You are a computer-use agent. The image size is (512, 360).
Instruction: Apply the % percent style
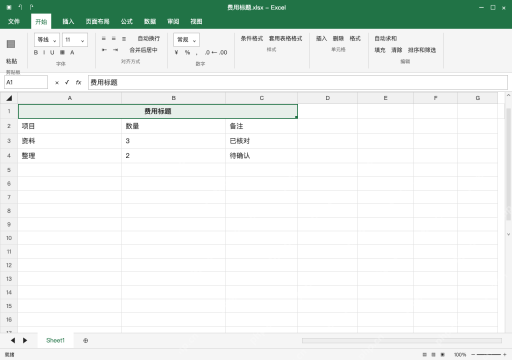click(187, 52)
